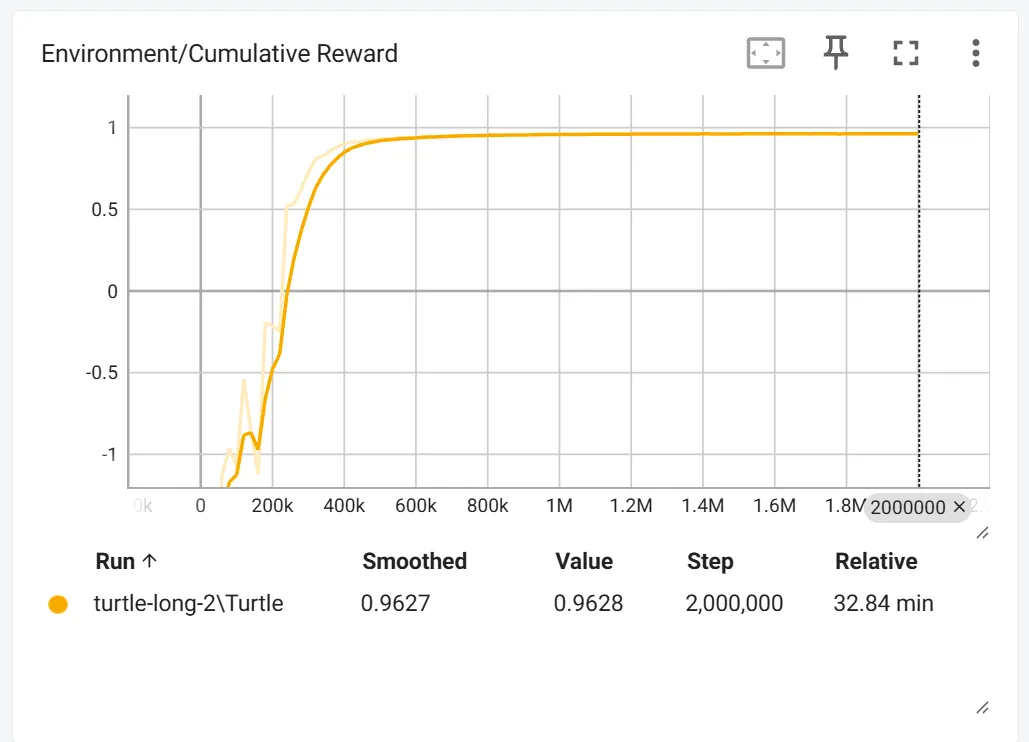Sort runs by clicking the Run header
Viewport: 1029px width, 742px height.
[x=127, y=561]
